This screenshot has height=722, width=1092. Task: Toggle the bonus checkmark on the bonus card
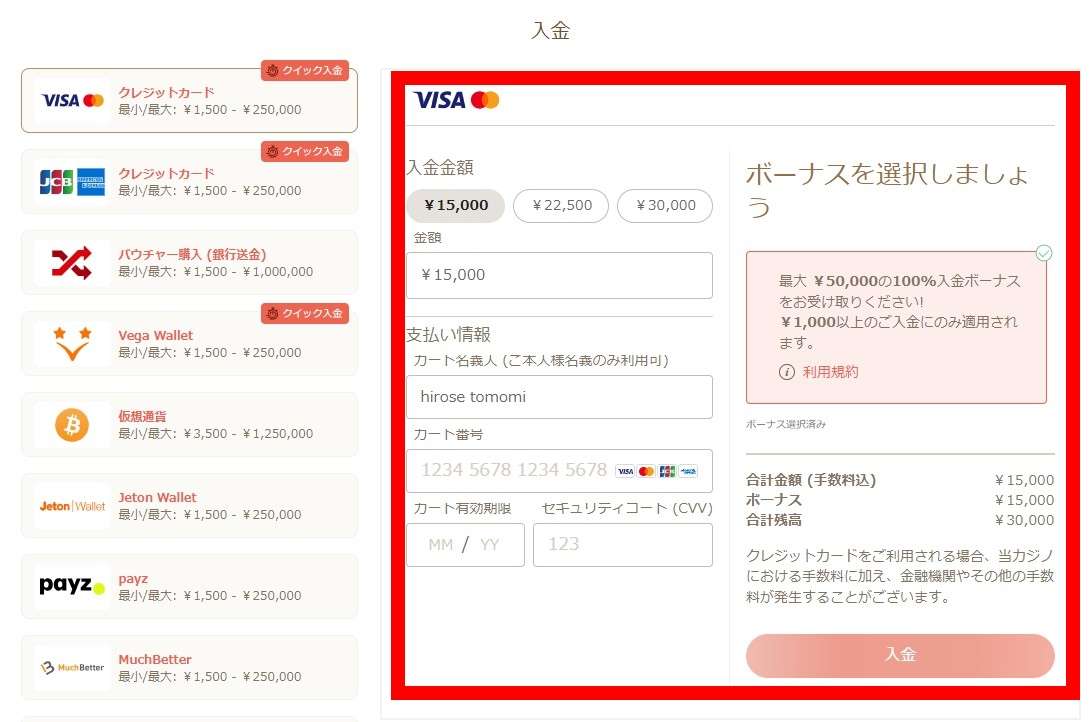(1043, 253)
